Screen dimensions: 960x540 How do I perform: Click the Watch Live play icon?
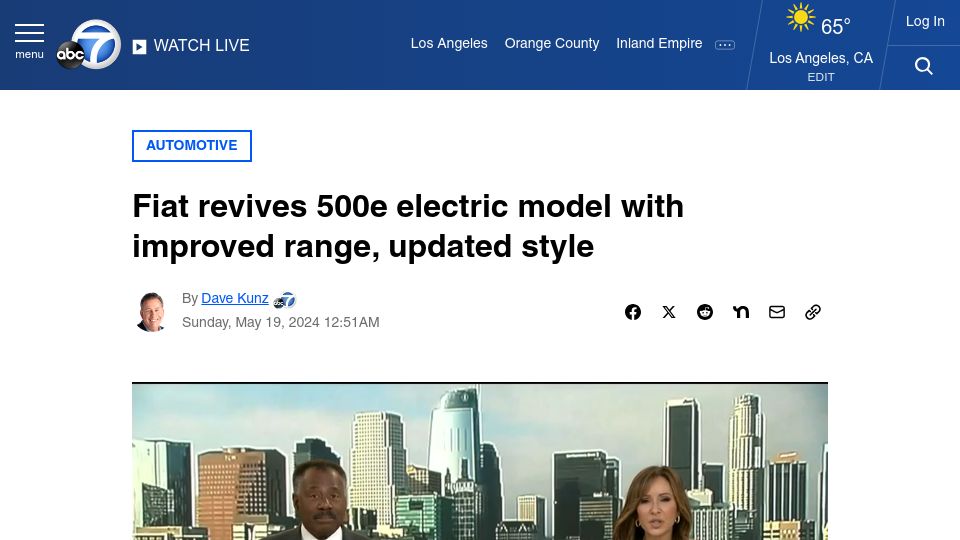click(139, 47)
